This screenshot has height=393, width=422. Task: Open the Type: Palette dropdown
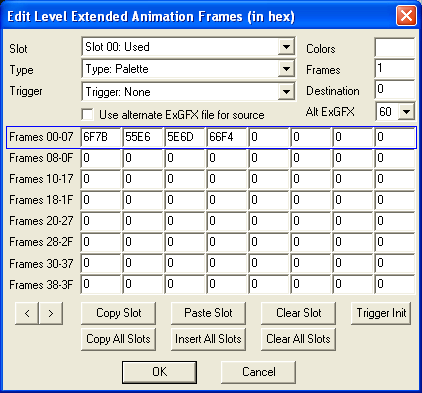coord(188,69)
